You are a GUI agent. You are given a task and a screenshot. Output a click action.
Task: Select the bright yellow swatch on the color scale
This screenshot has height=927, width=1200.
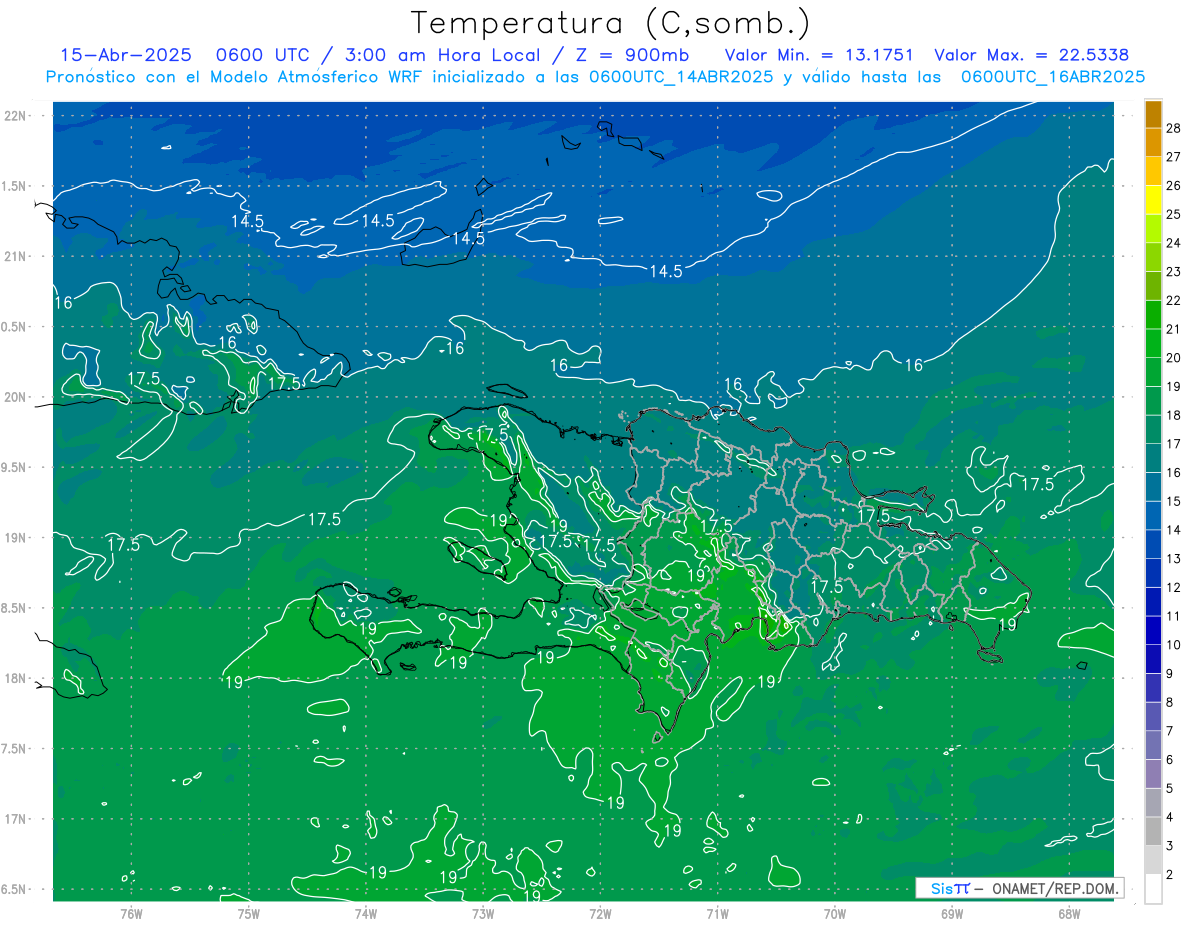point(1153,200)
